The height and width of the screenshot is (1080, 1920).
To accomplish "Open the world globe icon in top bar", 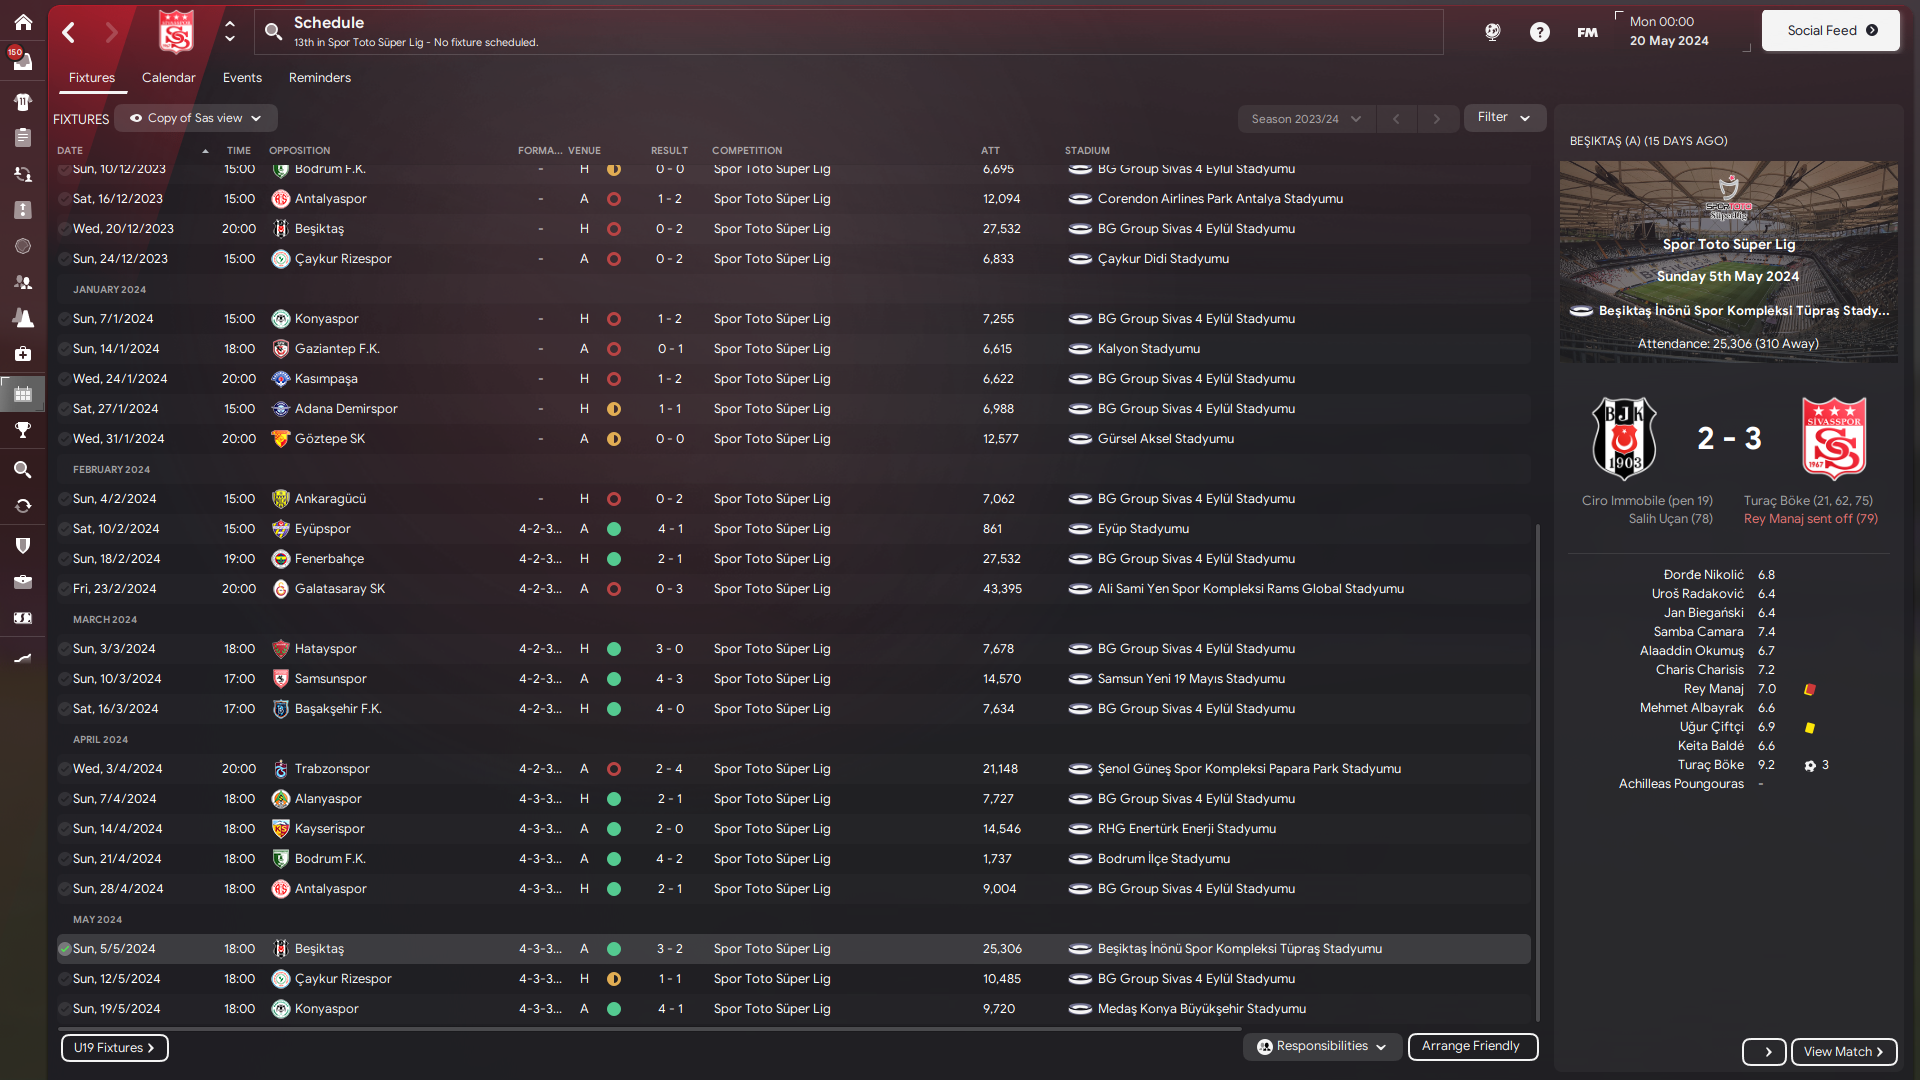I will pyautogui.click(x=1492, y=32).
